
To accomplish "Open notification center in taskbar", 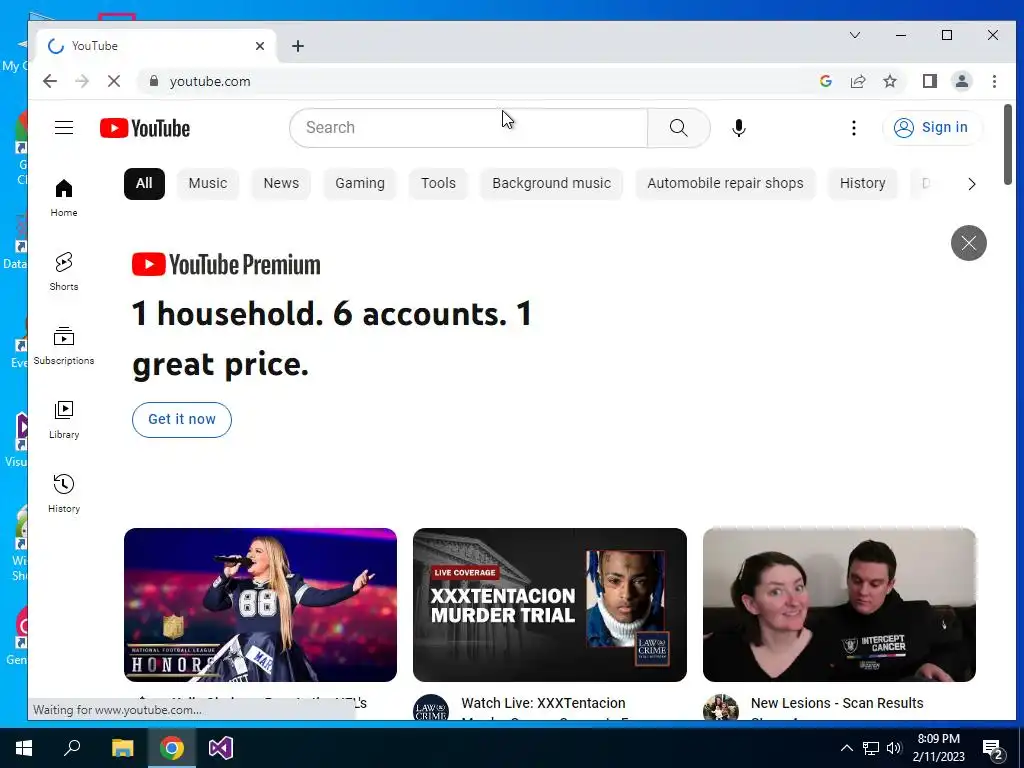I will [993, 748].
